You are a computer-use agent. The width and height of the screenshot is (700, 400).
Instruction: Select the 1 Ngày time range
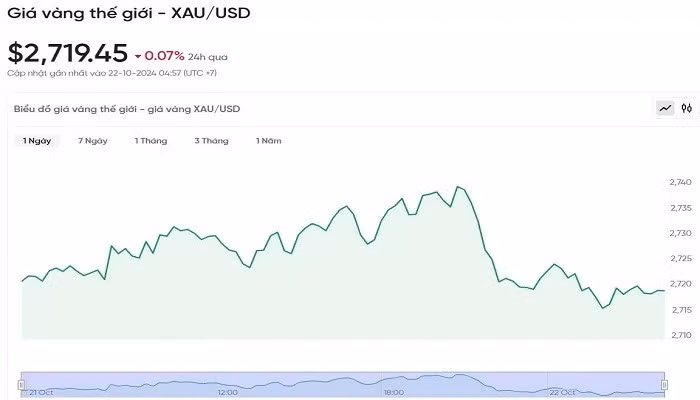click(x=37, y=141)
